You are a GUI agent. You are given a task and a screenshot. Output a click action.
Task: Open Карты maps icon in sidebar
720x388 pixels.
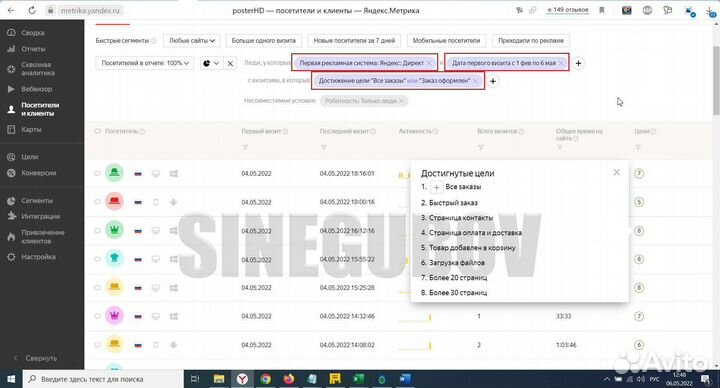point(11,129)
